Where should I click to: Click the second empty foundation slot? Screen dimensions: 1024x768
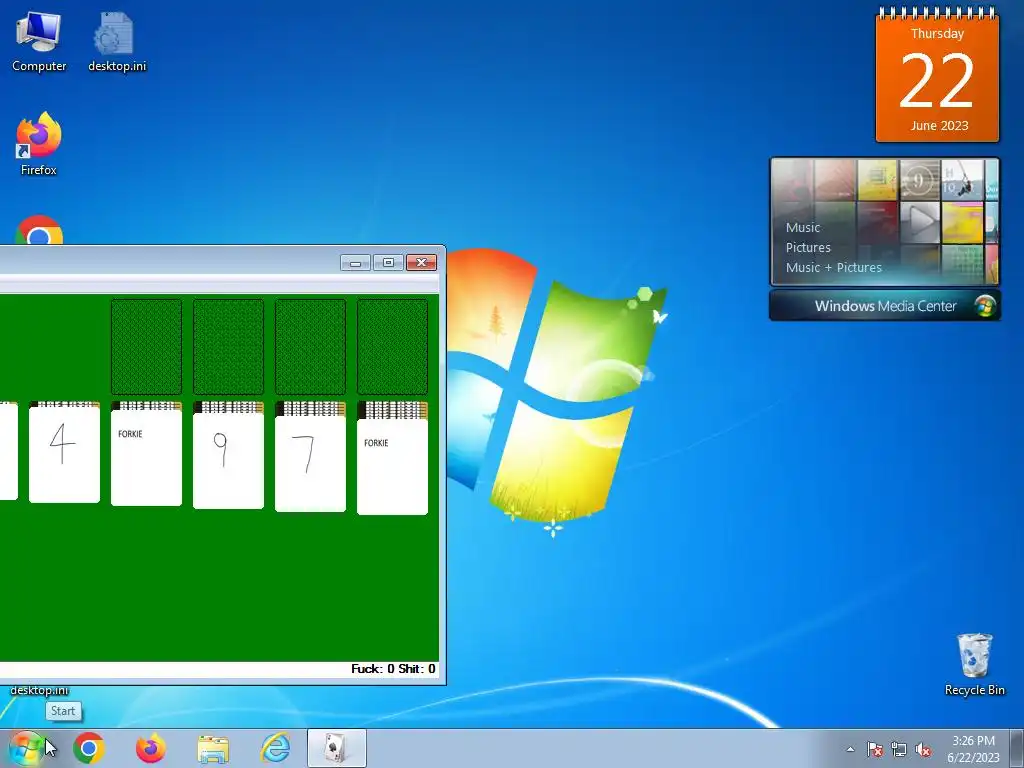click(x=229, y=347)
